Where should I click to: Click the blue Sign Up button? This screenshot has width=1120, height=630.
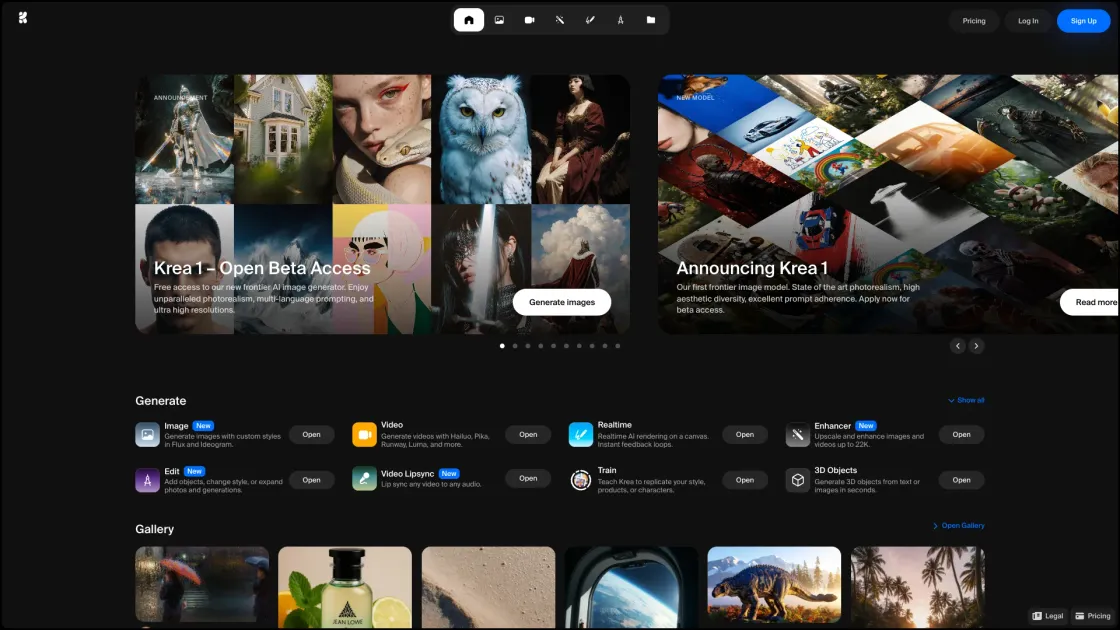(x=1084, y=21)
